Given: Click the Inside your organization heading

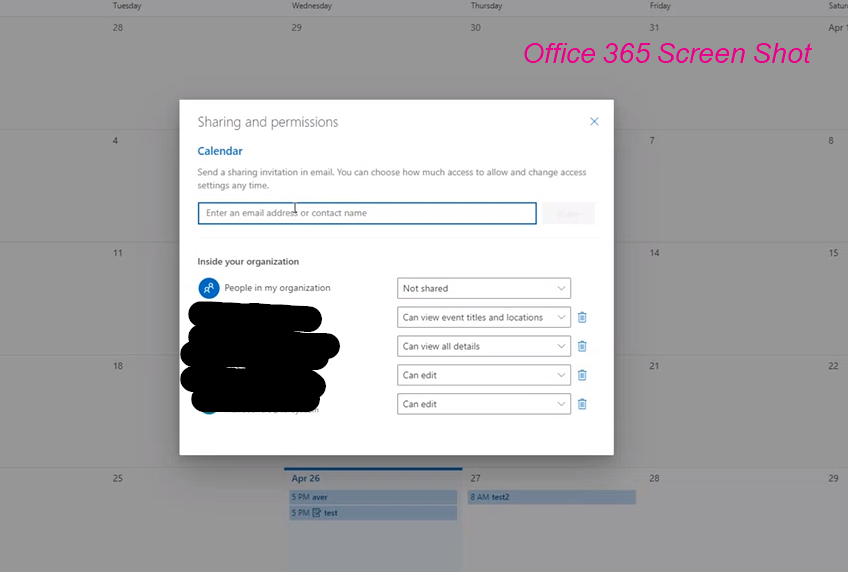Looking at the screenshot, I should (248, 262).
